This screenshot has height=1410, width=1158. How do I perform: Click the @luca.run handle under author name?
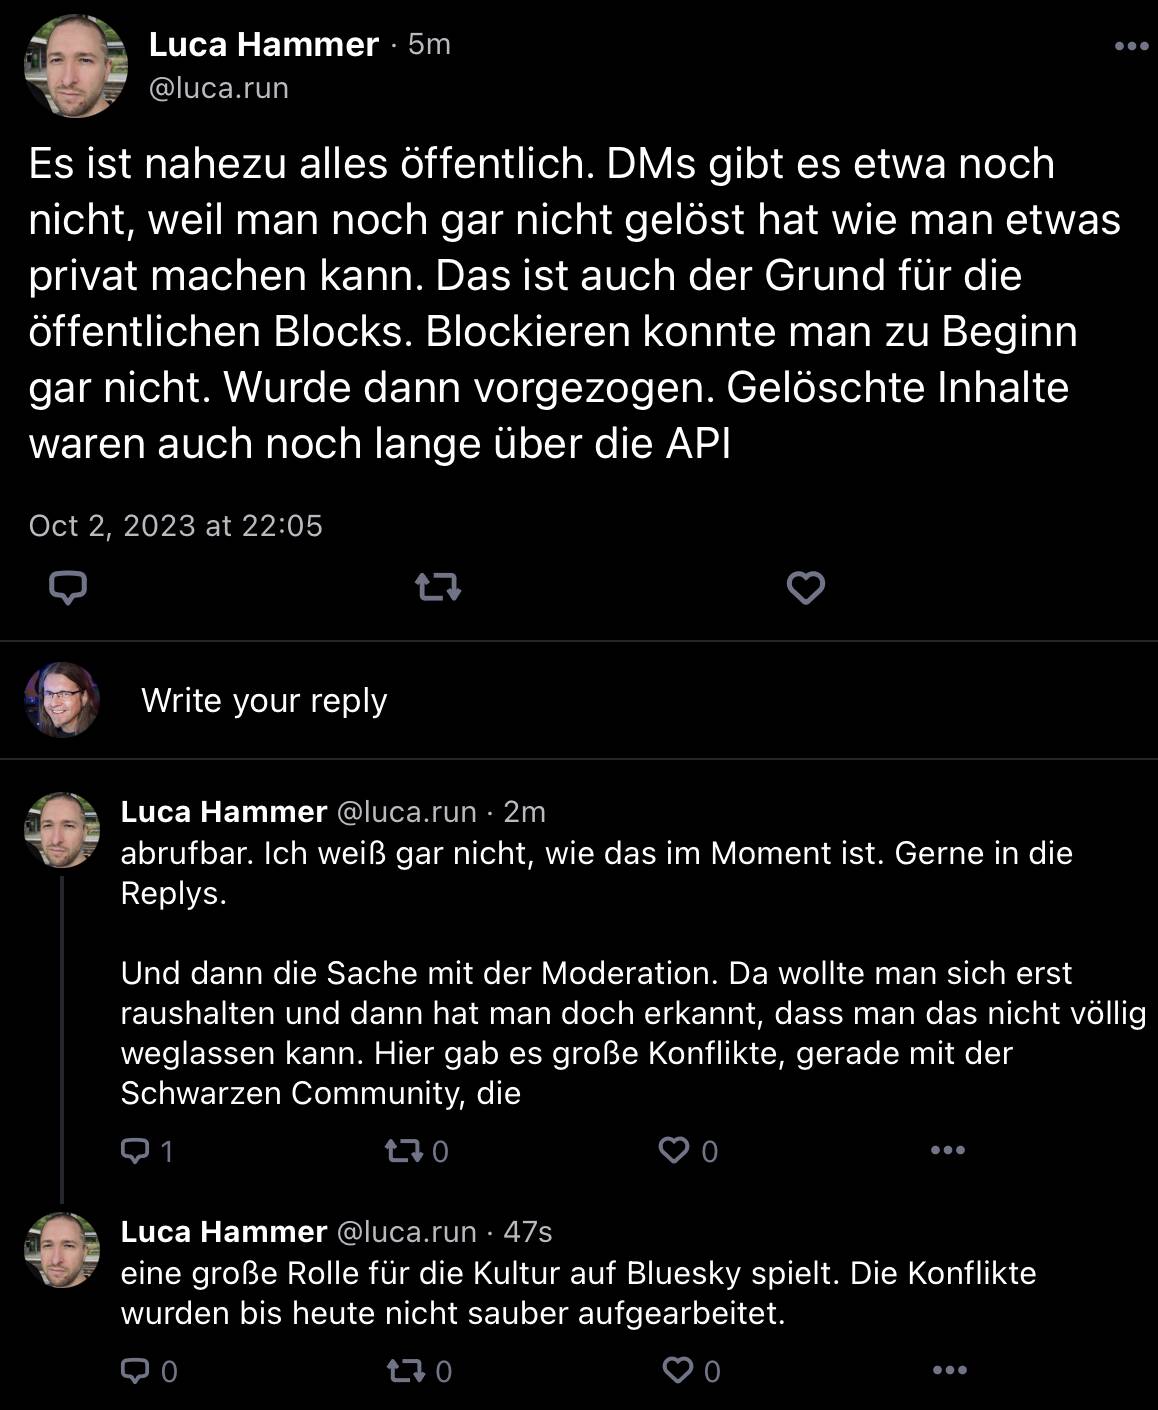[218, 88]
